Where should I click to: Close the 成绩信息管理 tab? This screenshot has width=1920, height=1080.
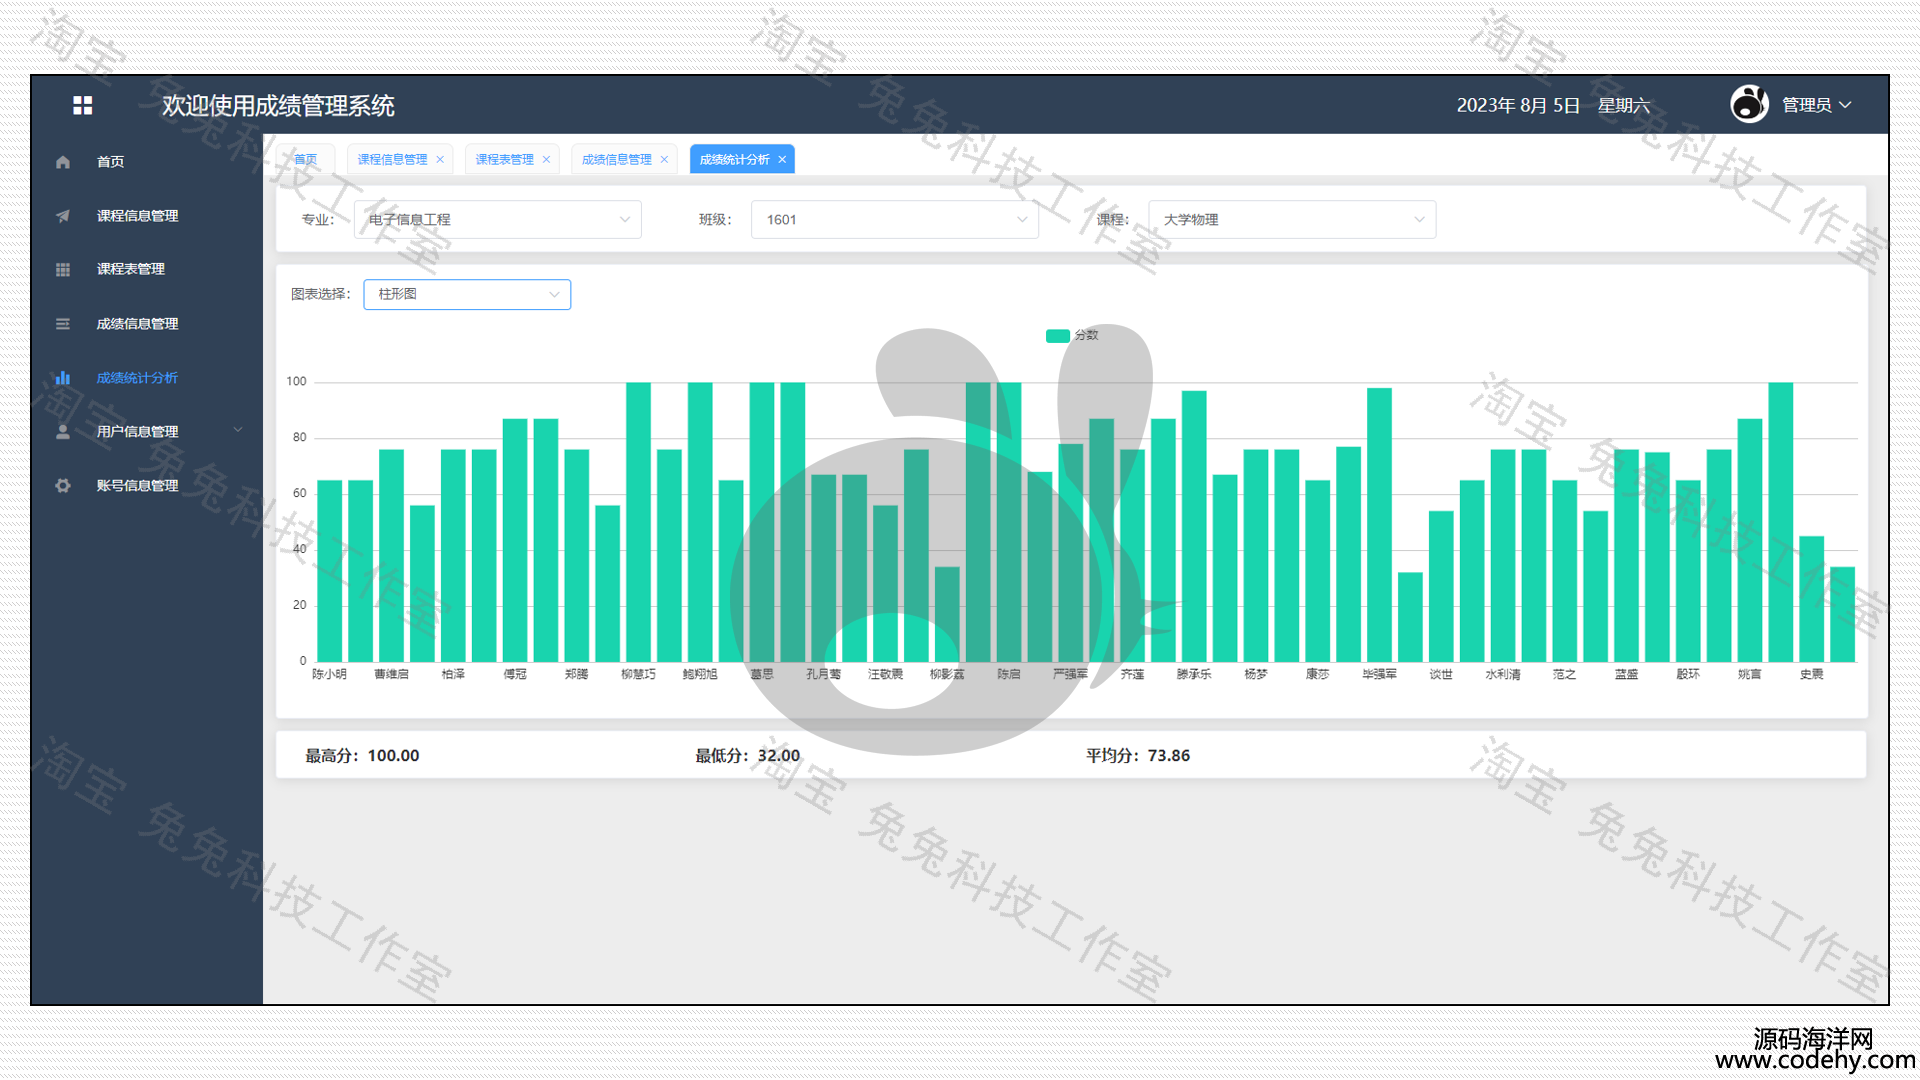664,160
